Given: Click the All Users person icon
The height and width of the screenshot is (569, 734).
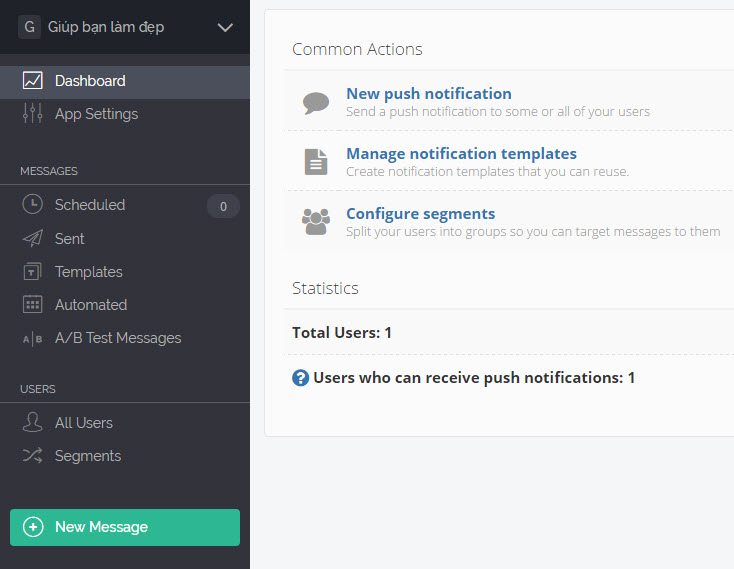Looking at the screenshot, I should click(x=33, y=423).
